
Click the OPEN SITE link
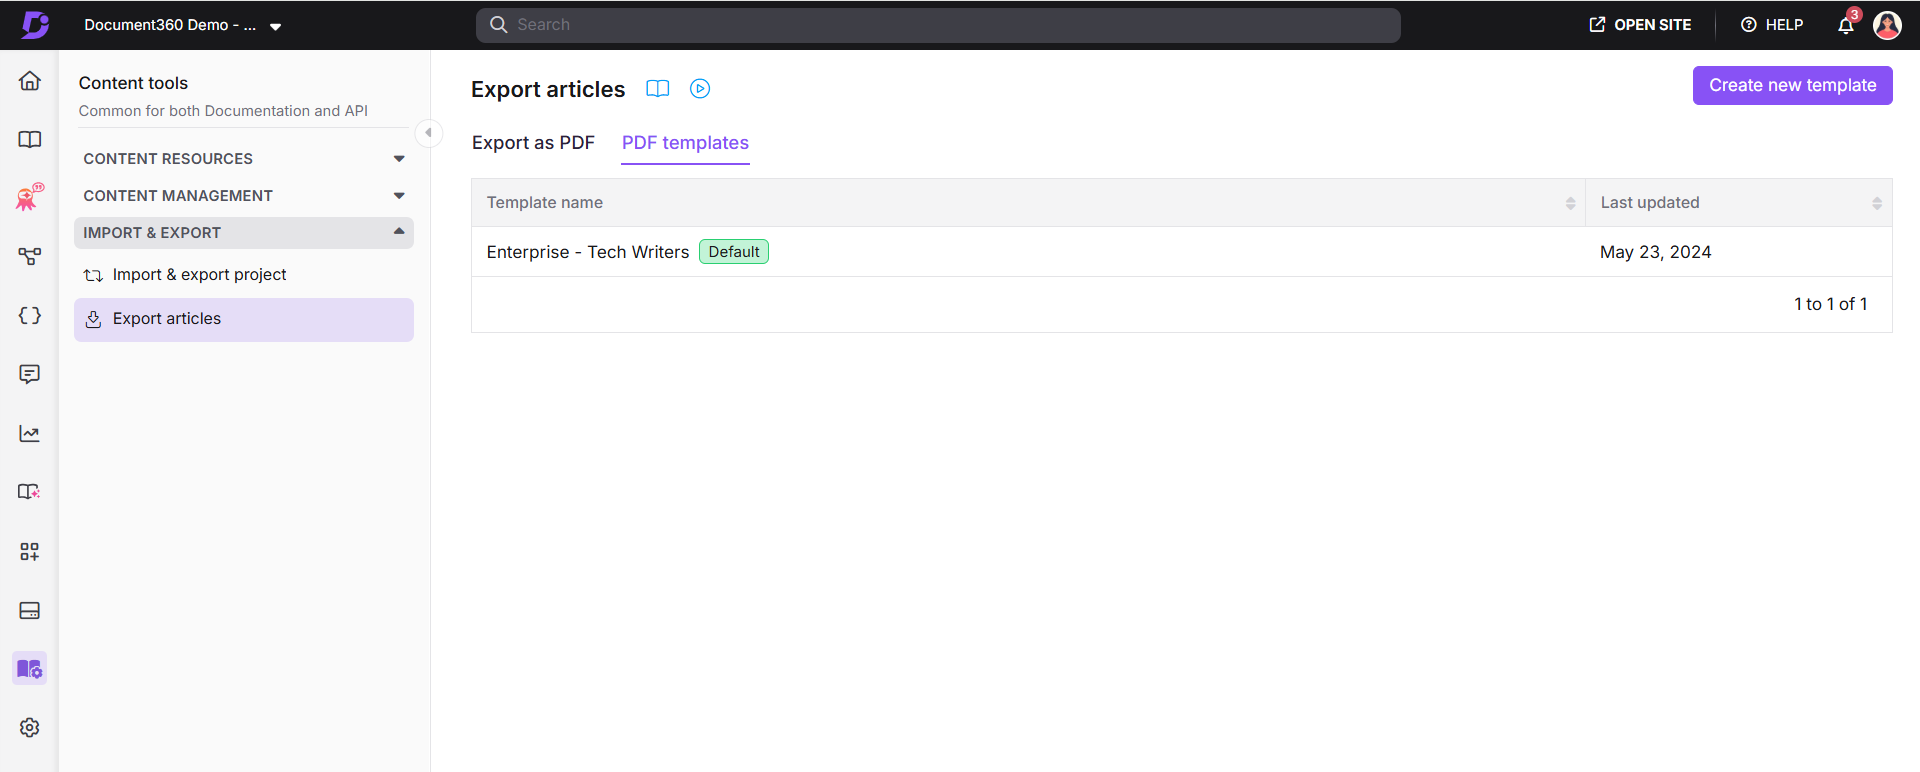[x=1640, y=25]
